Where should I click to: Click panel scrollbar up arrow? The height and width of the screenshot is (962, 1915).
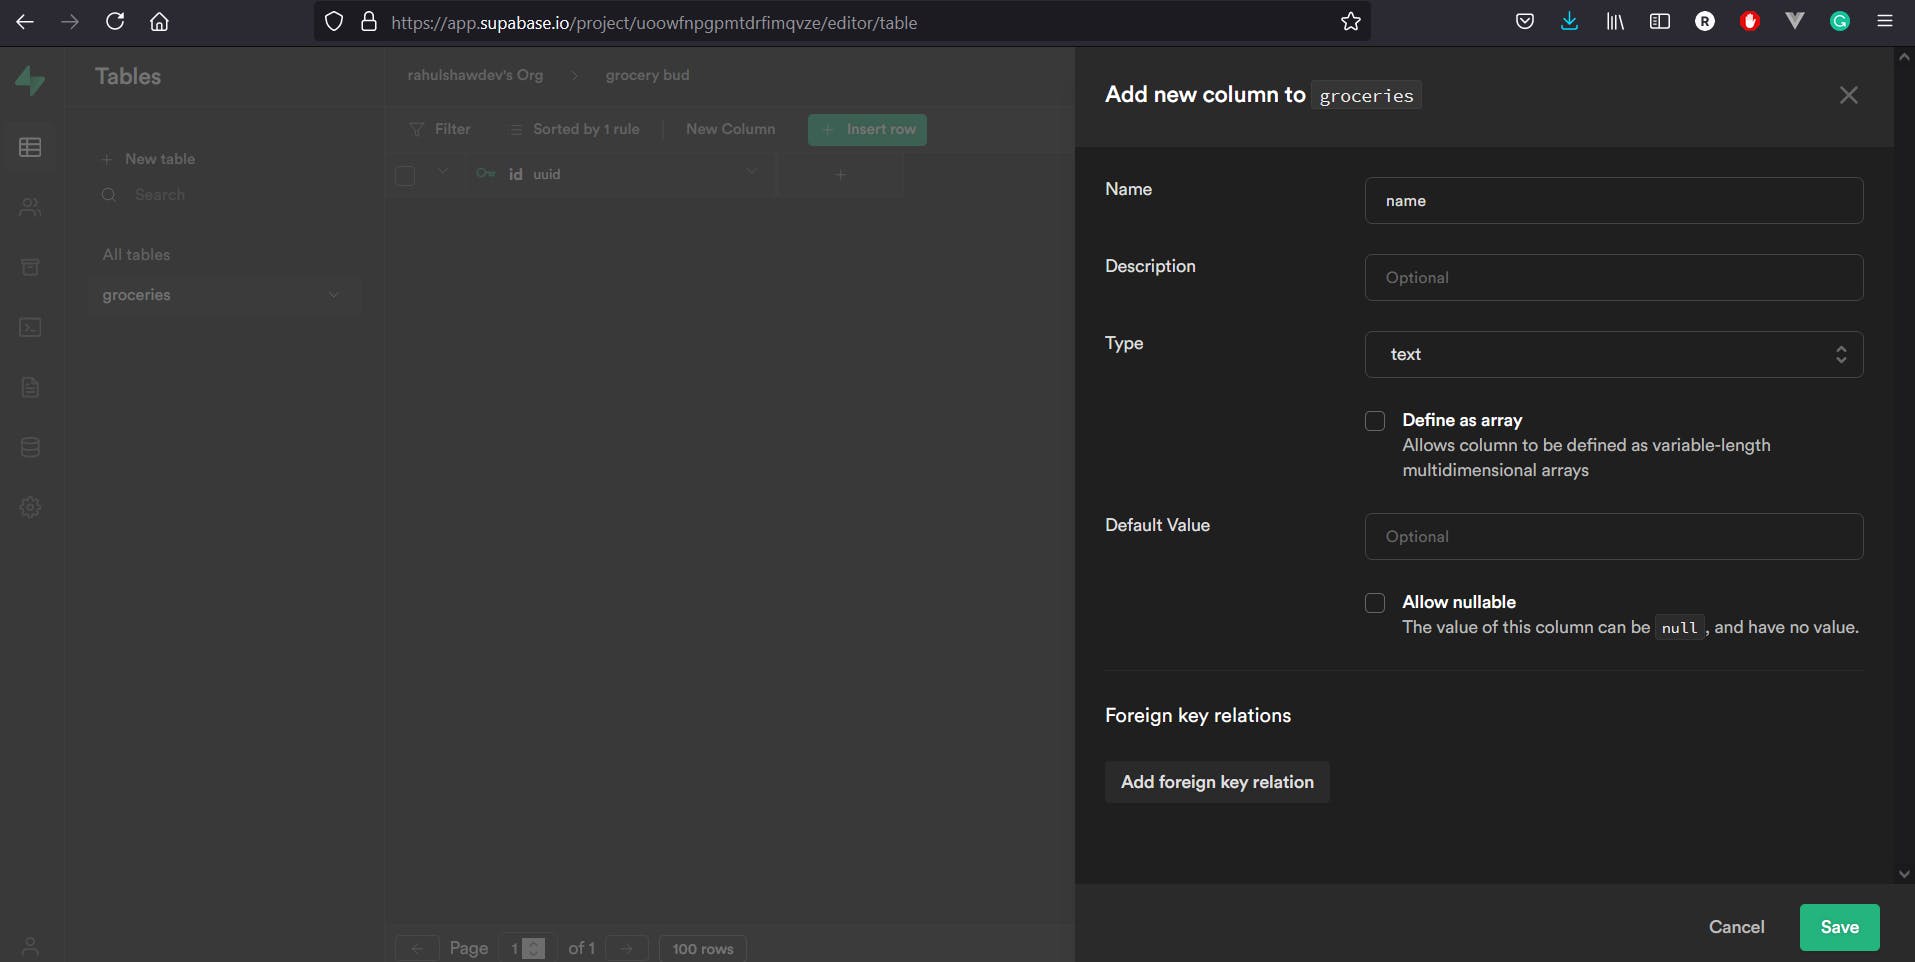point(1904,57)
